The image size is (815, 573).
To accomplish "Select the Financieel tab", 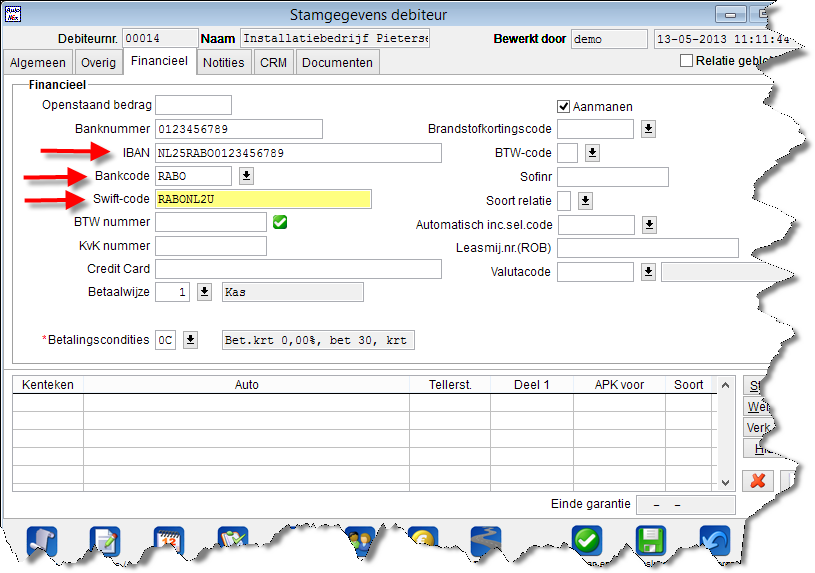I will click(160, 61).
